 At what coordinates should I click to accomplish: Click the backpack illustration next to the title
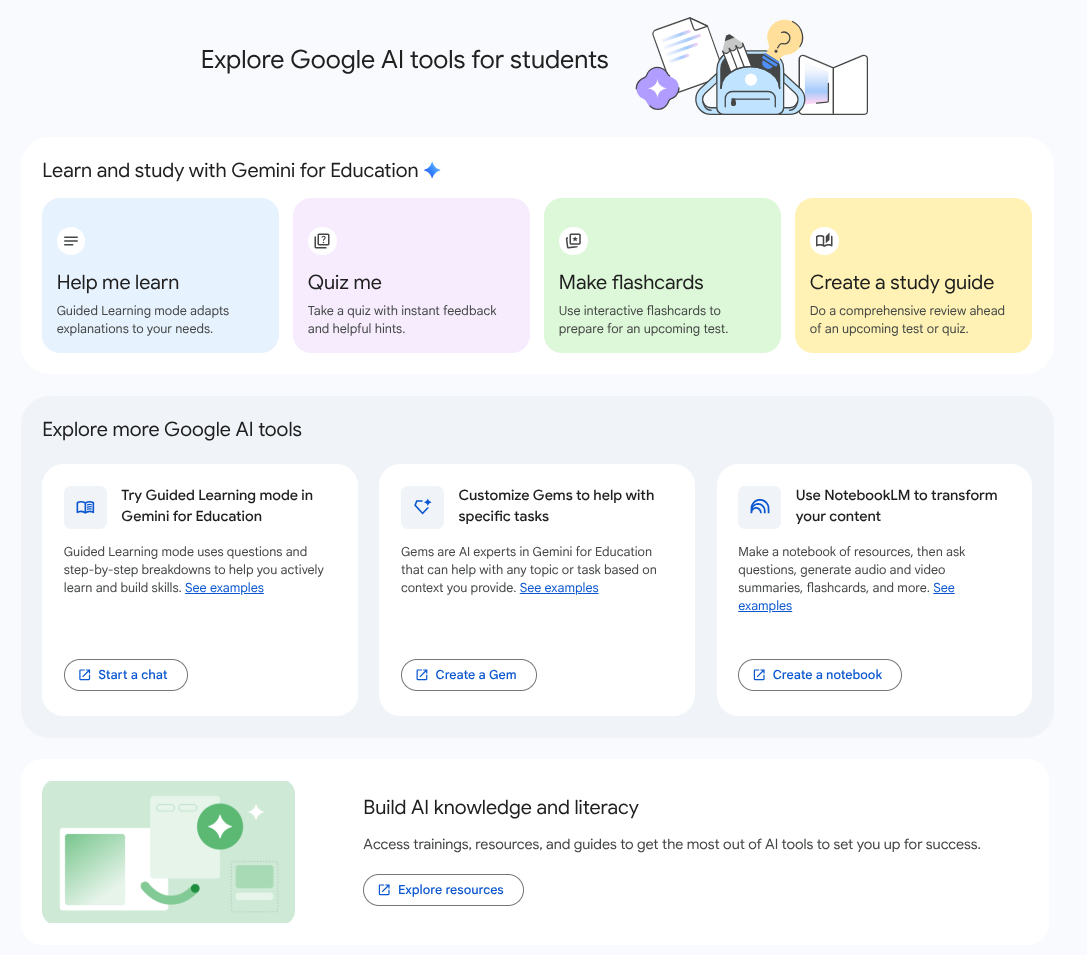[x=751, y=65]
